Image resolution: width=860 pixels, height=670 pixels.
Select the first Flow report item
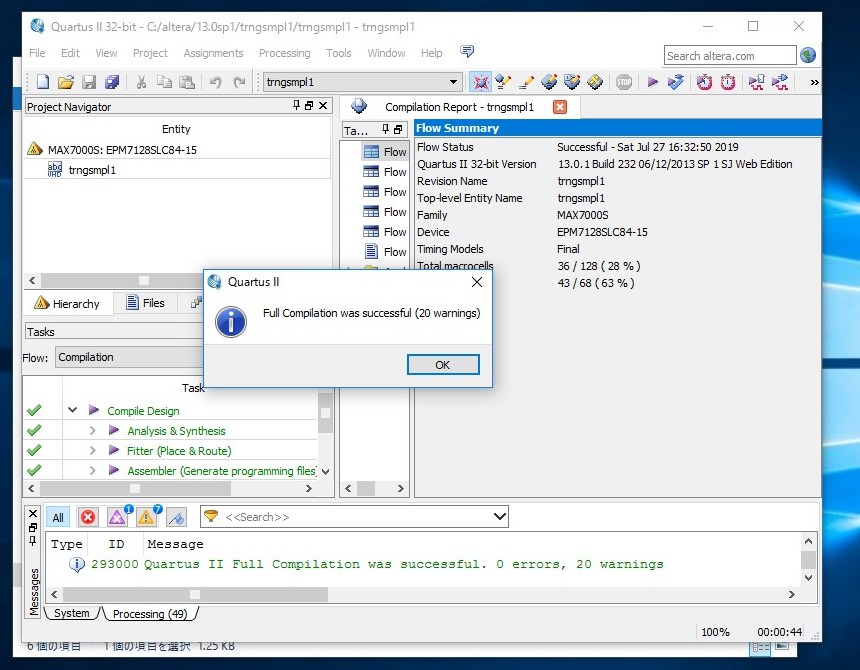click(x=384, y=152)
